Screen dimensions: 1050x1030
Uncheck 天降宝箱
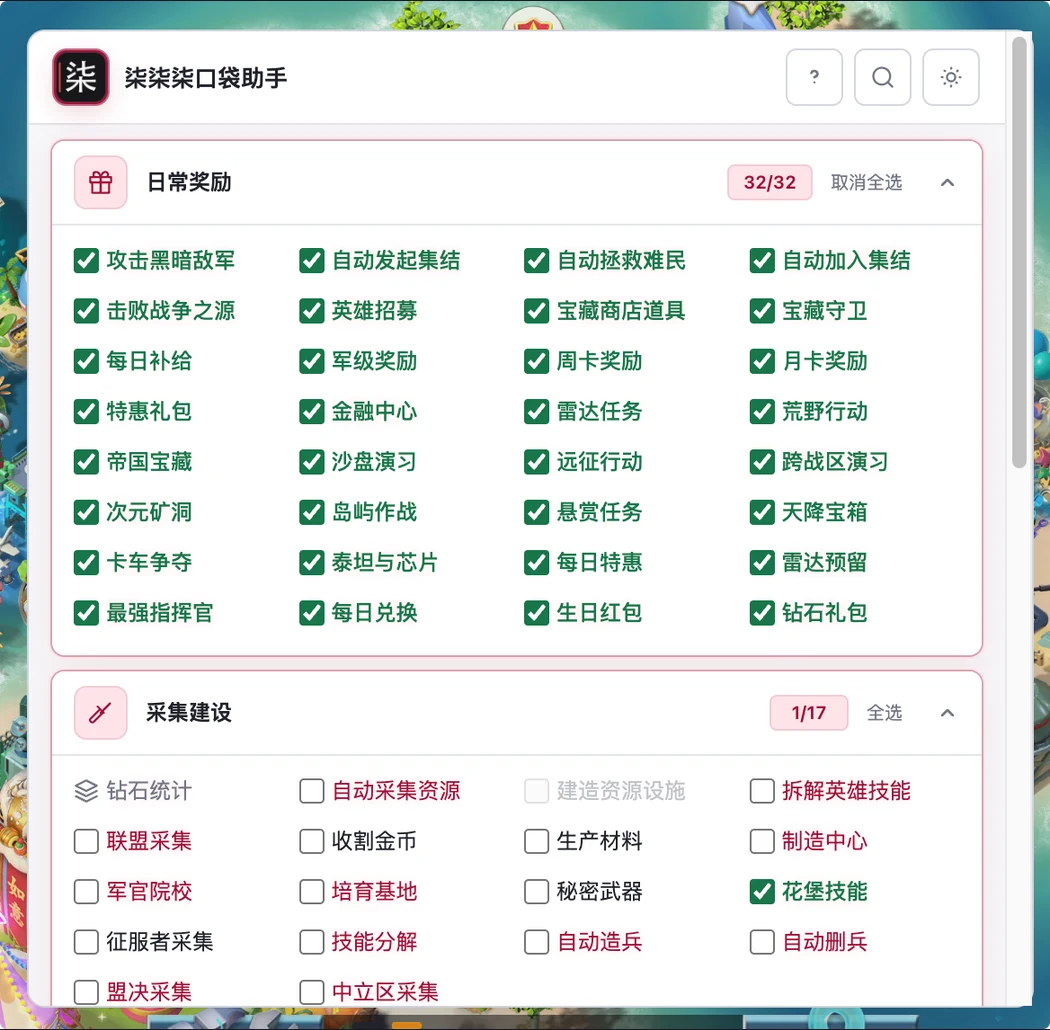tap(762, 512)
